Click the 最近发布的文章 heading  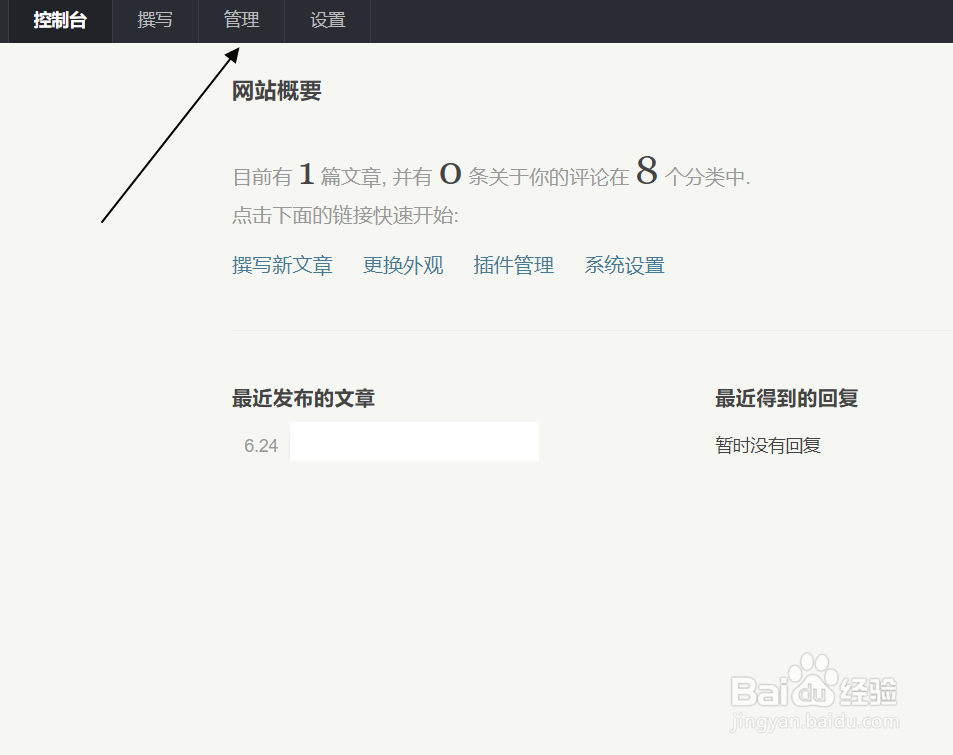pos(303,399)
